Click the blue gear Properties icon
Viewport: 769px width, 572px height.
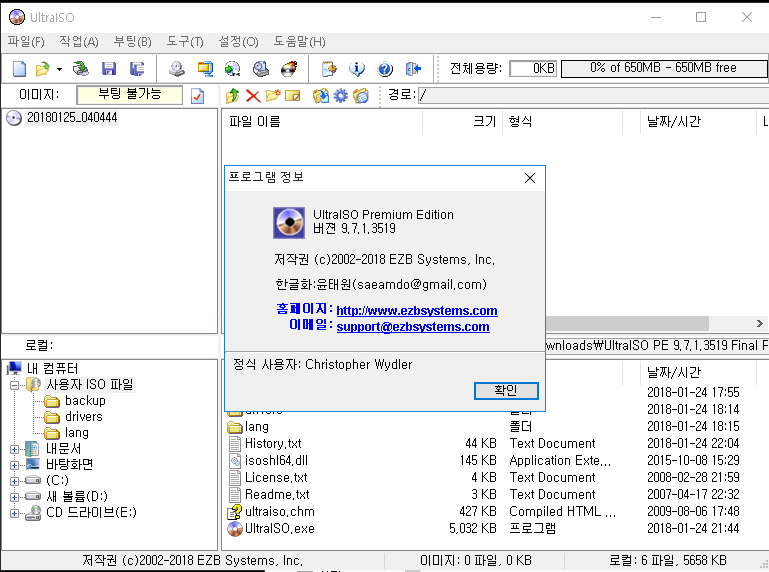click(340, 96)
